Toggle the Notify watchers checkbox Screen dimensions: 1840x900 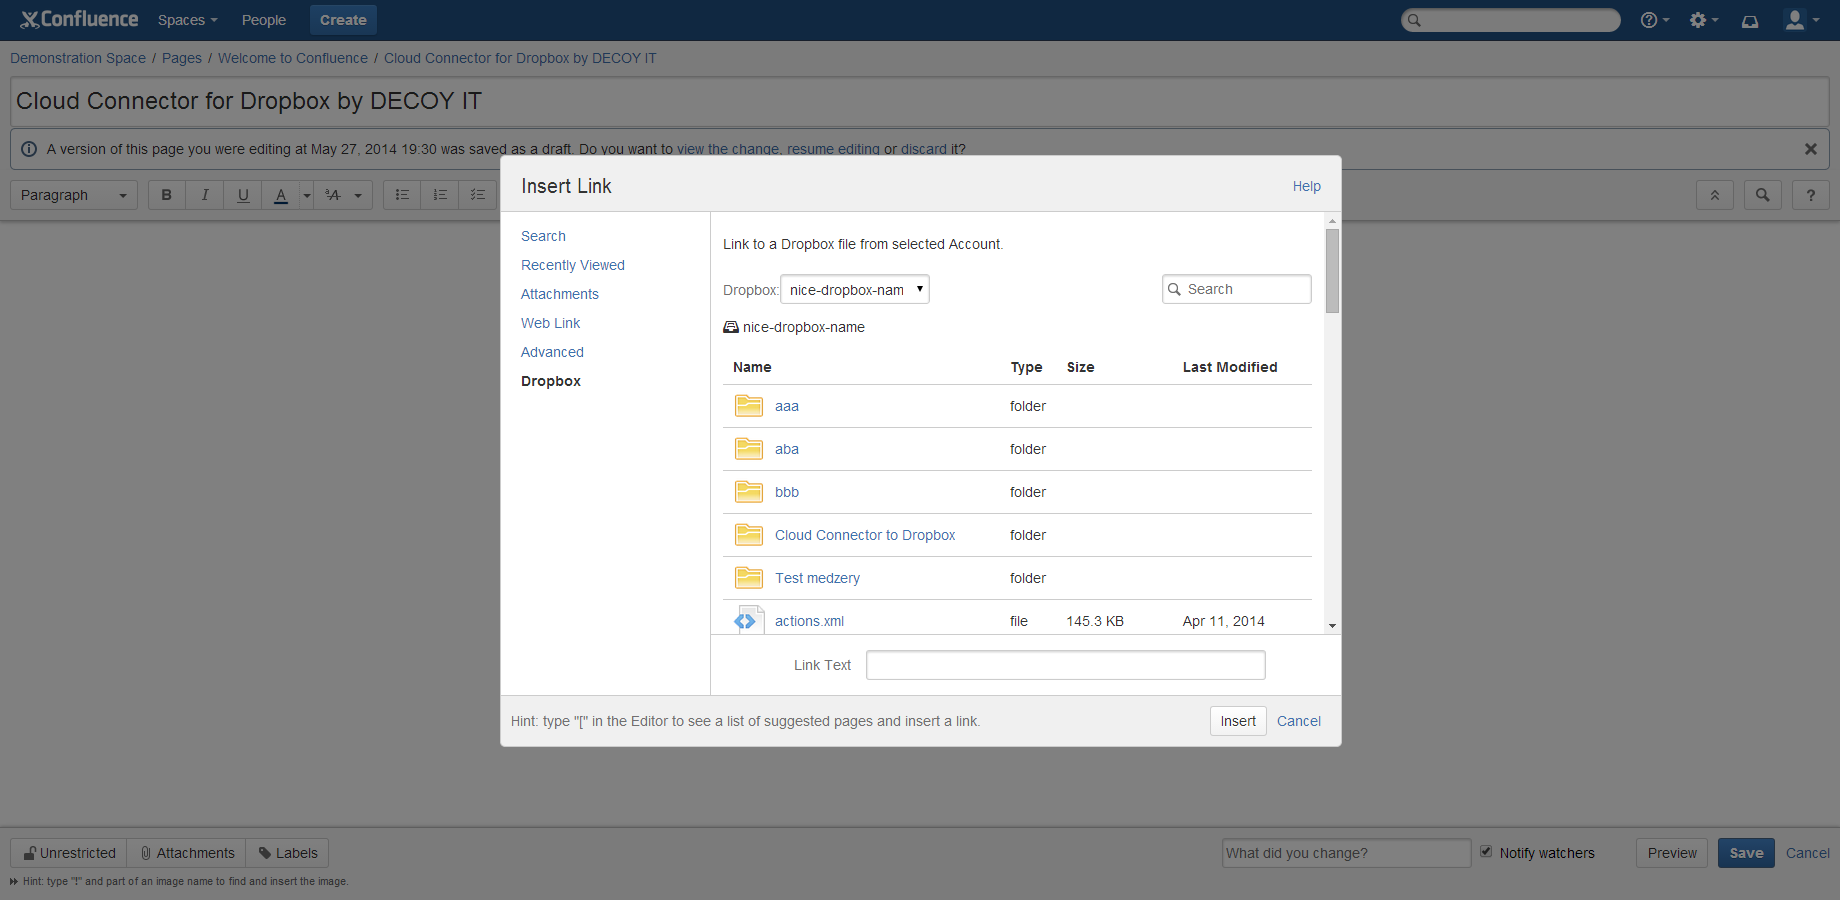[x=1486, y=852]
